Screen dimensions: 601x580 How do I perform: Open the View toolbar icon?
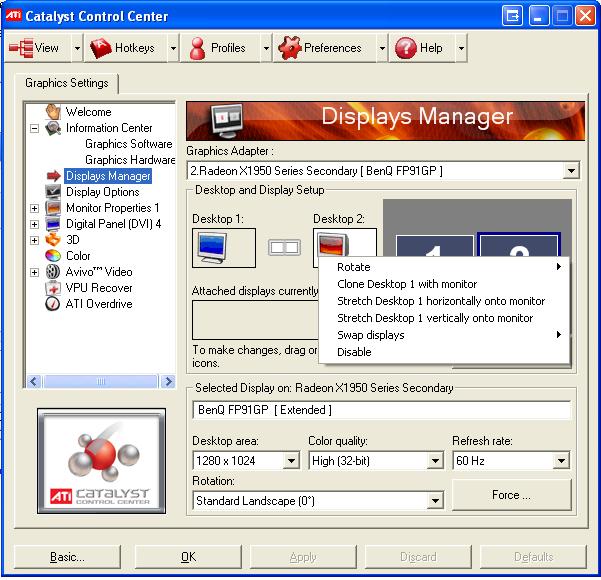tap(21, 48)
